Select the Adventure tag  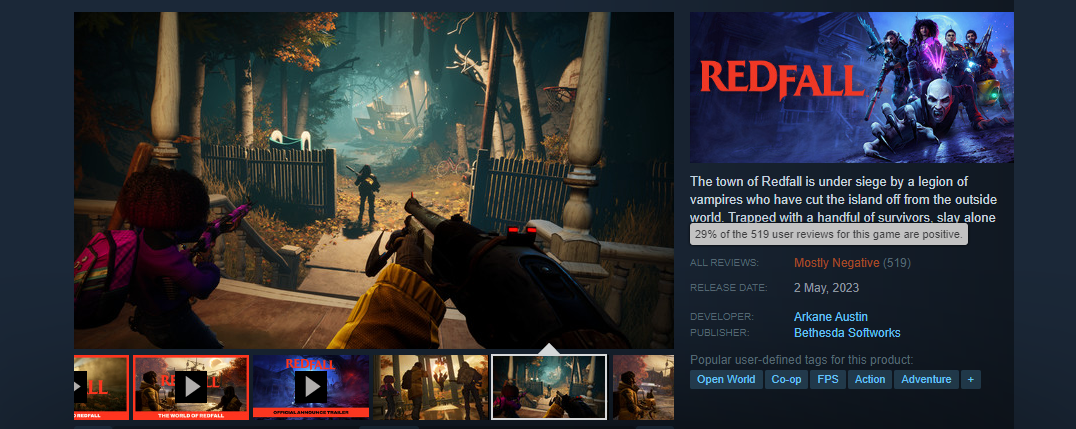(x=926, y=380)
